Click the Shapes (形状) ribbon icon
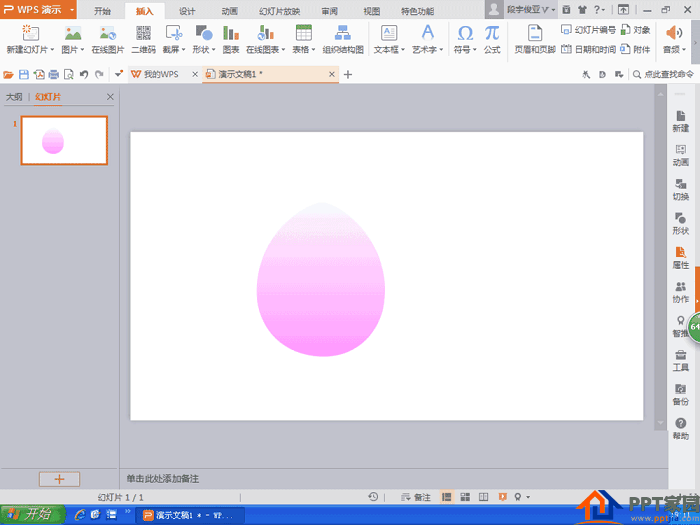Viewport: 700px width, 525px height. [204, 33]
